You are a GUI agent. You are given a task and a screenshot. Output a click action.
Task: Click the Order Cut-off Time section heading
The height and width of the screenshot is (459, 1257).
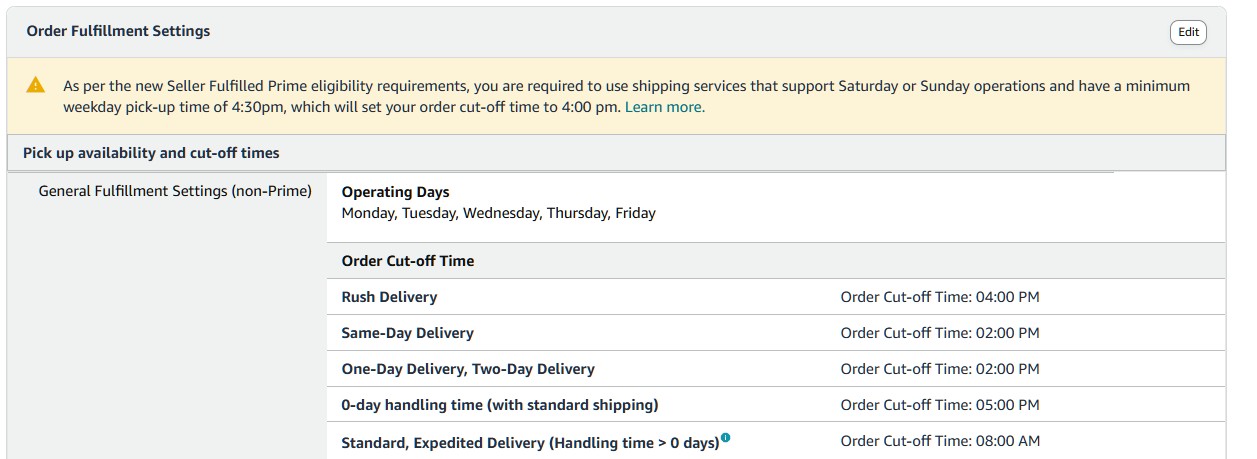pos(408,261)
